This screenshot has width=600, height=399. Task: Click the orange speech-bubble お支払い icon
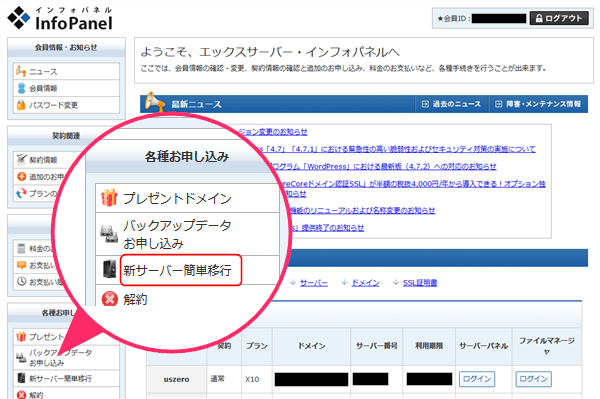tap(21, 265)
